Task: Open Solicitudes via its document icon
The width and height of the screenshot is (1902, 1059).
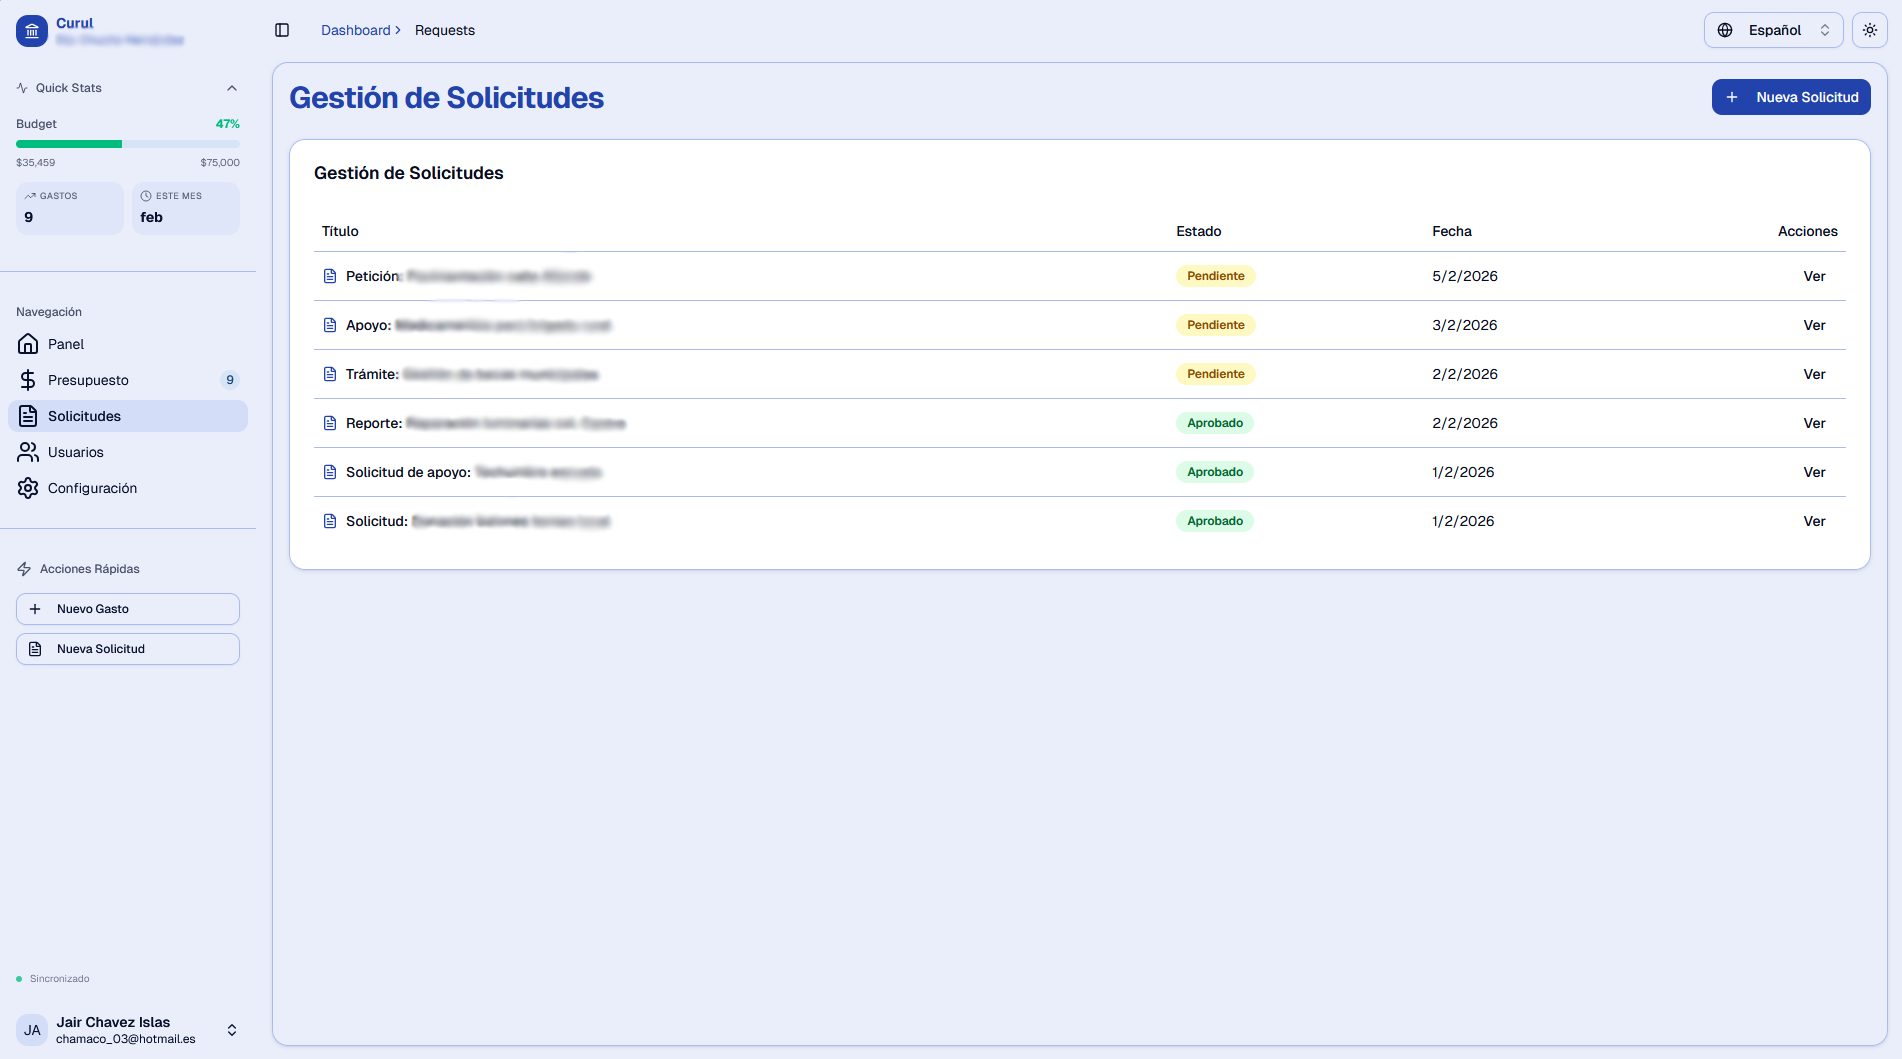Action: (x=28, y=416)
